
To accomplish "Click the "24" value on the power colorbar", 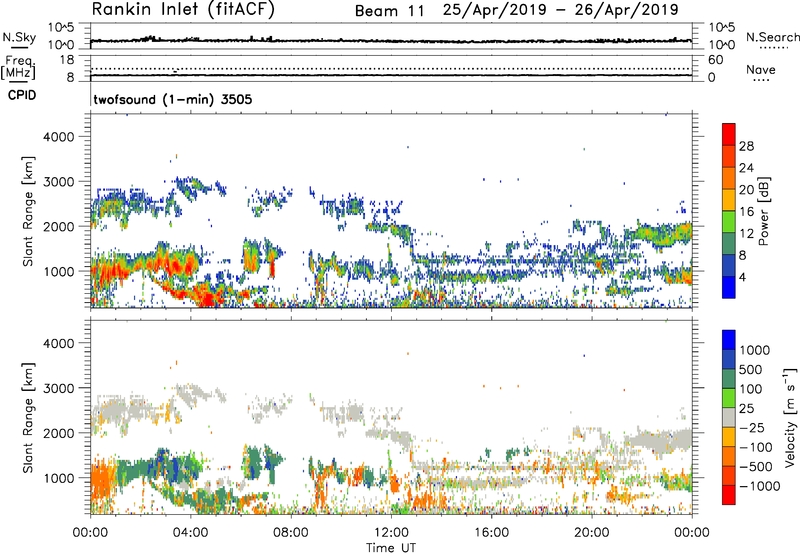I will pyautogui.click(x=746, y=168).
